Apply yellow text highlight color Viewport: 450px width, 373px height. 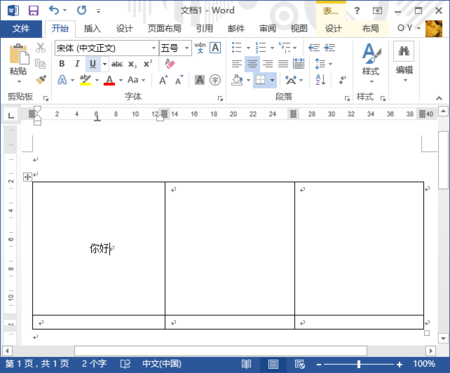(x=85, y=80)
